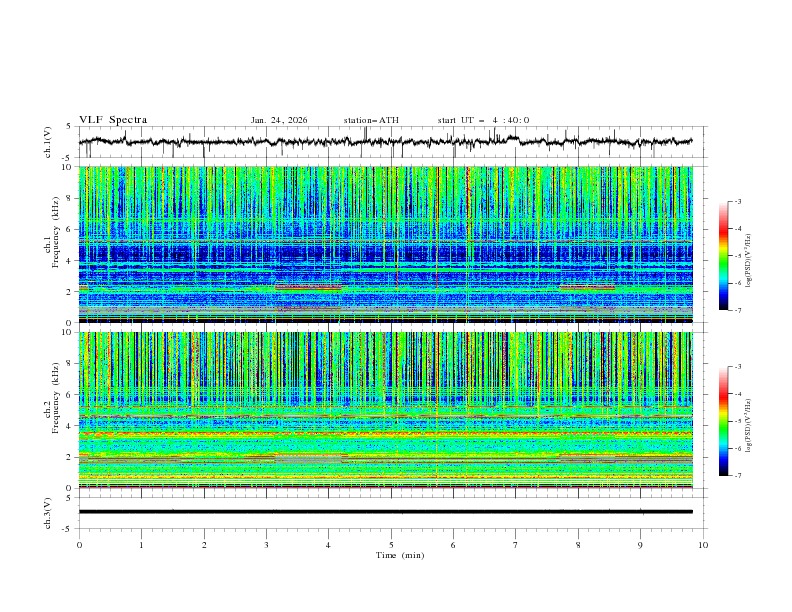Viewport: 792px width, 612px height.
Task: Click the ch.2 spectrogram color bar
Action: click(723, 421)
